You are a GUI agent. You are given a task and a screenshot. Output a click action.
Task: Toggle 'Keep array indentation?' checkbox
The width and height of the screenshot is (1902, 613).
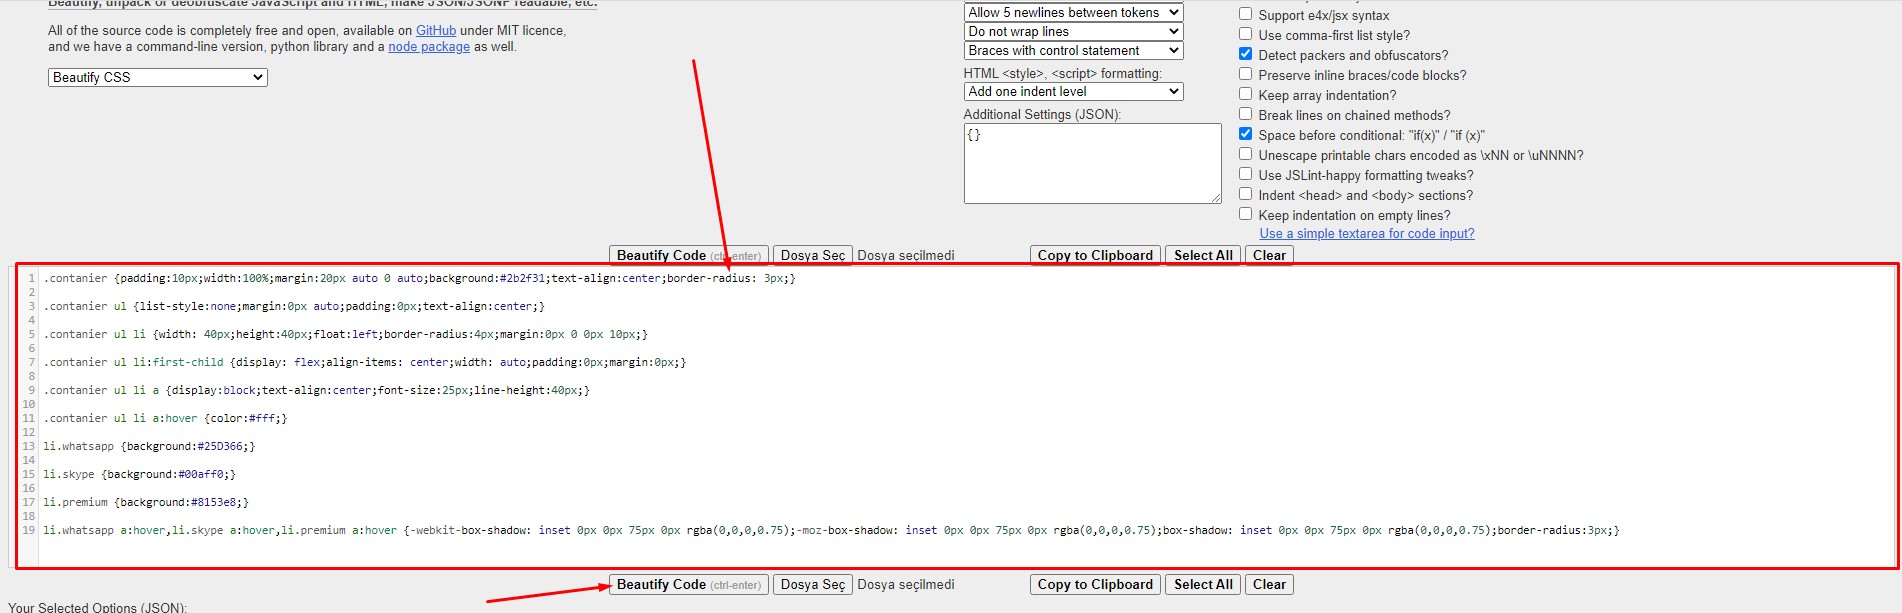(x=1245, y=94)
